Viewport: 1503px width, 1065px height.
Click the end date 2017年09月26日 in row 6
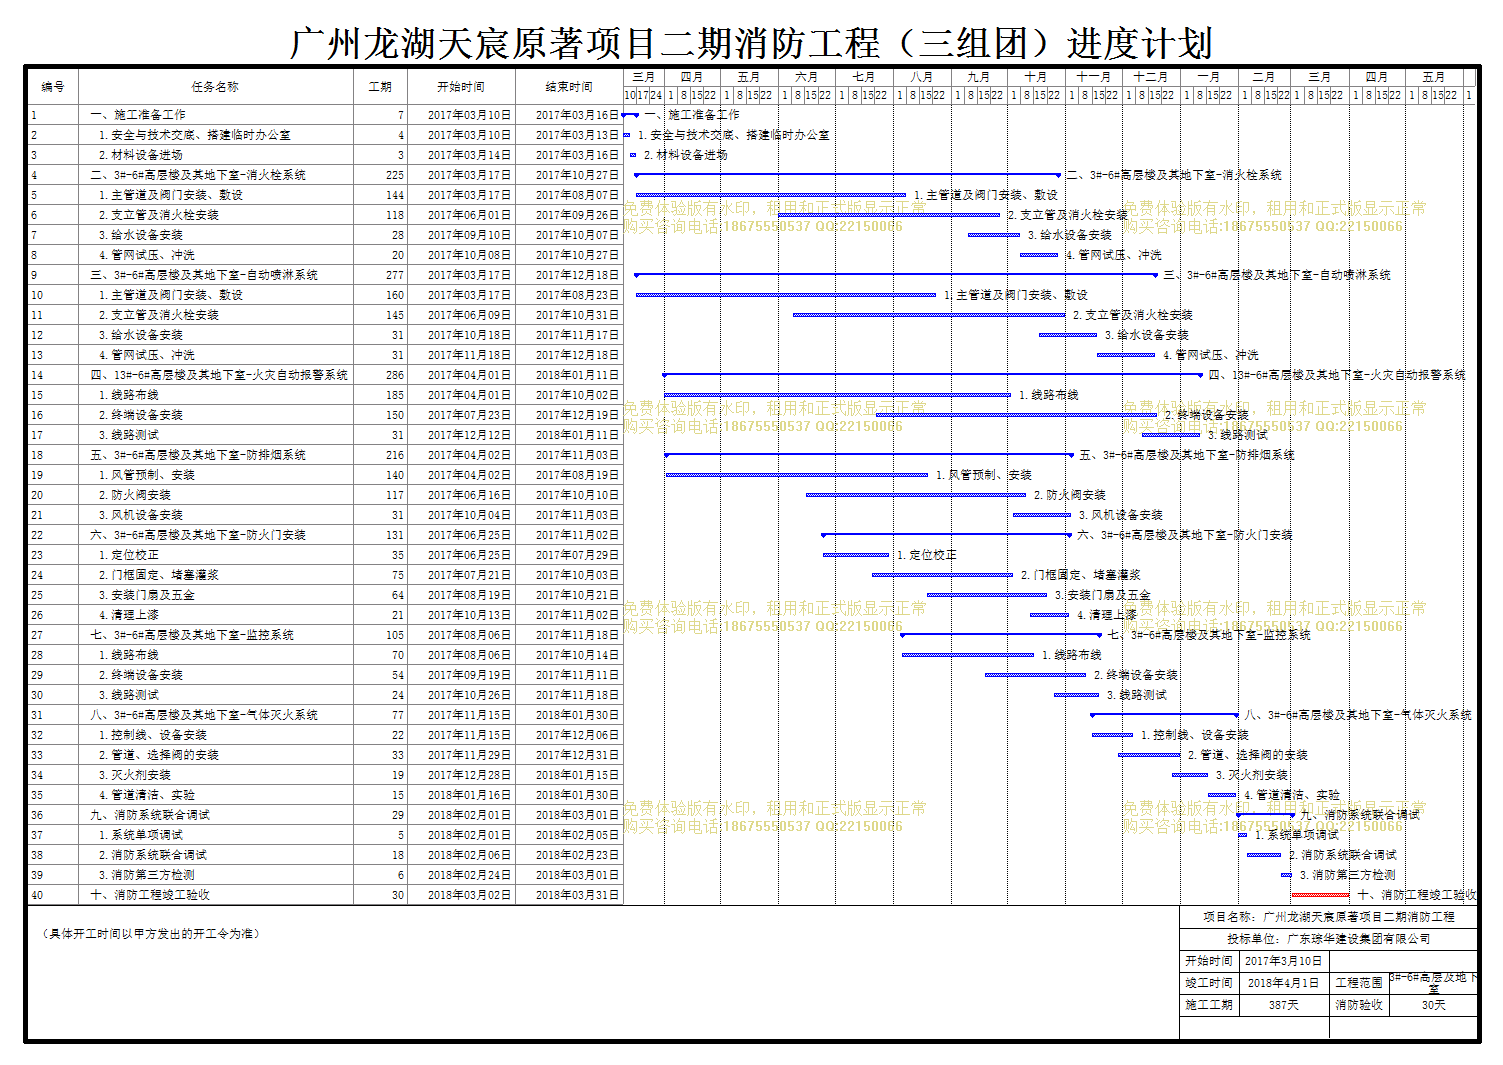click(x=577, y=215)
